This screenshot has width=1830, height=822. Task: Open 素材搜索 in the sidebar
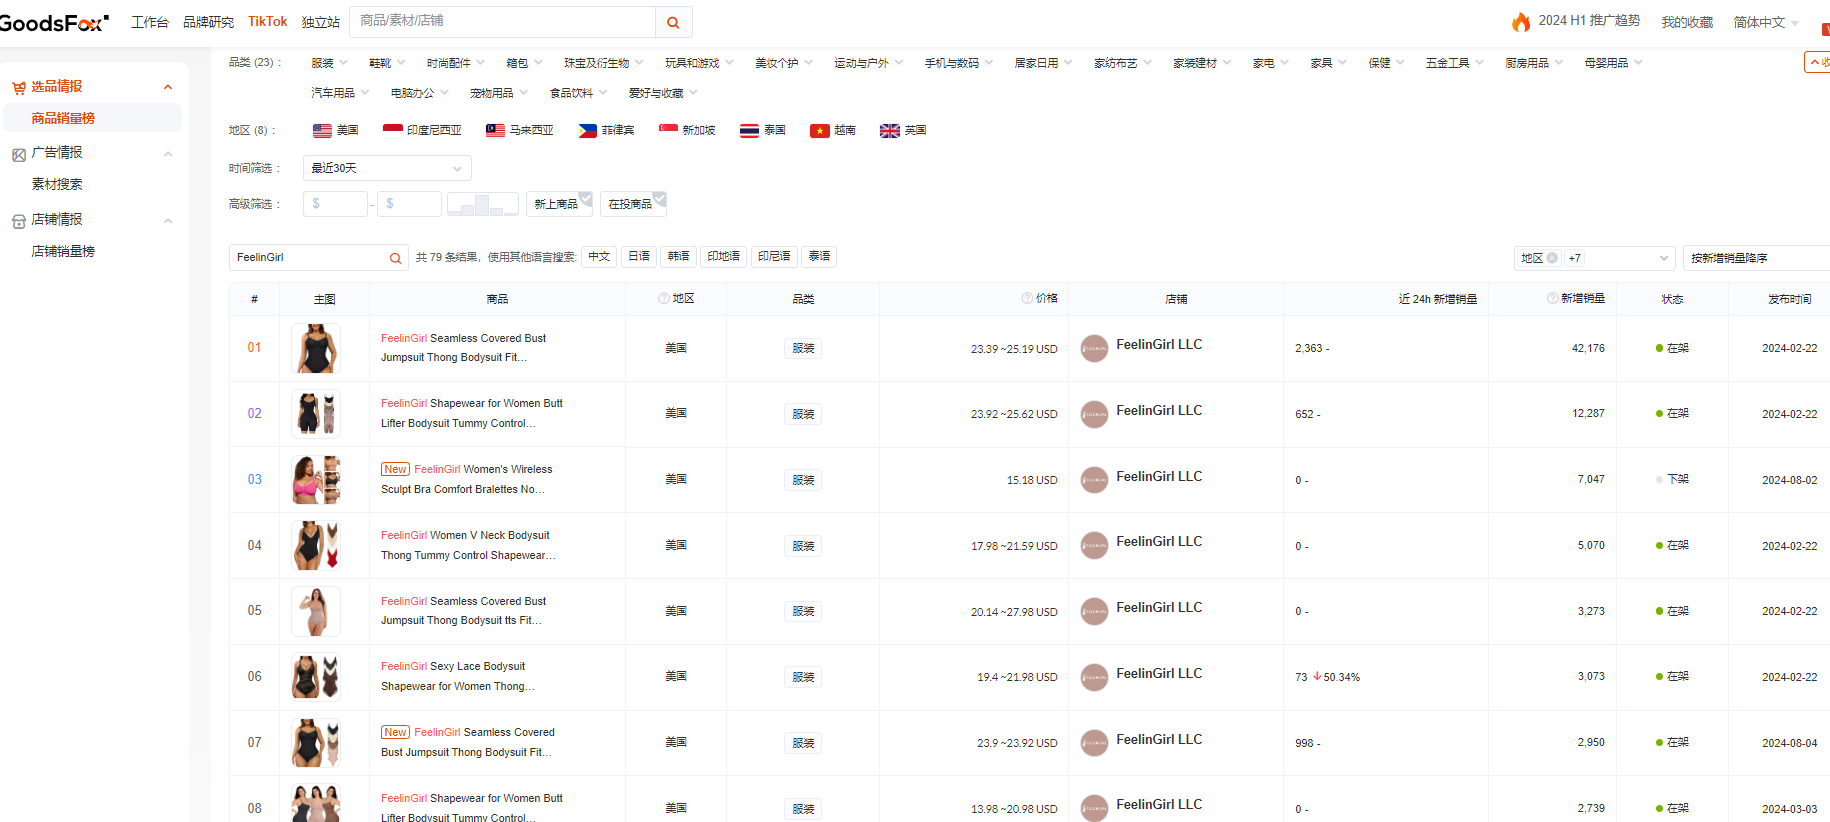[x=57, y=184]
